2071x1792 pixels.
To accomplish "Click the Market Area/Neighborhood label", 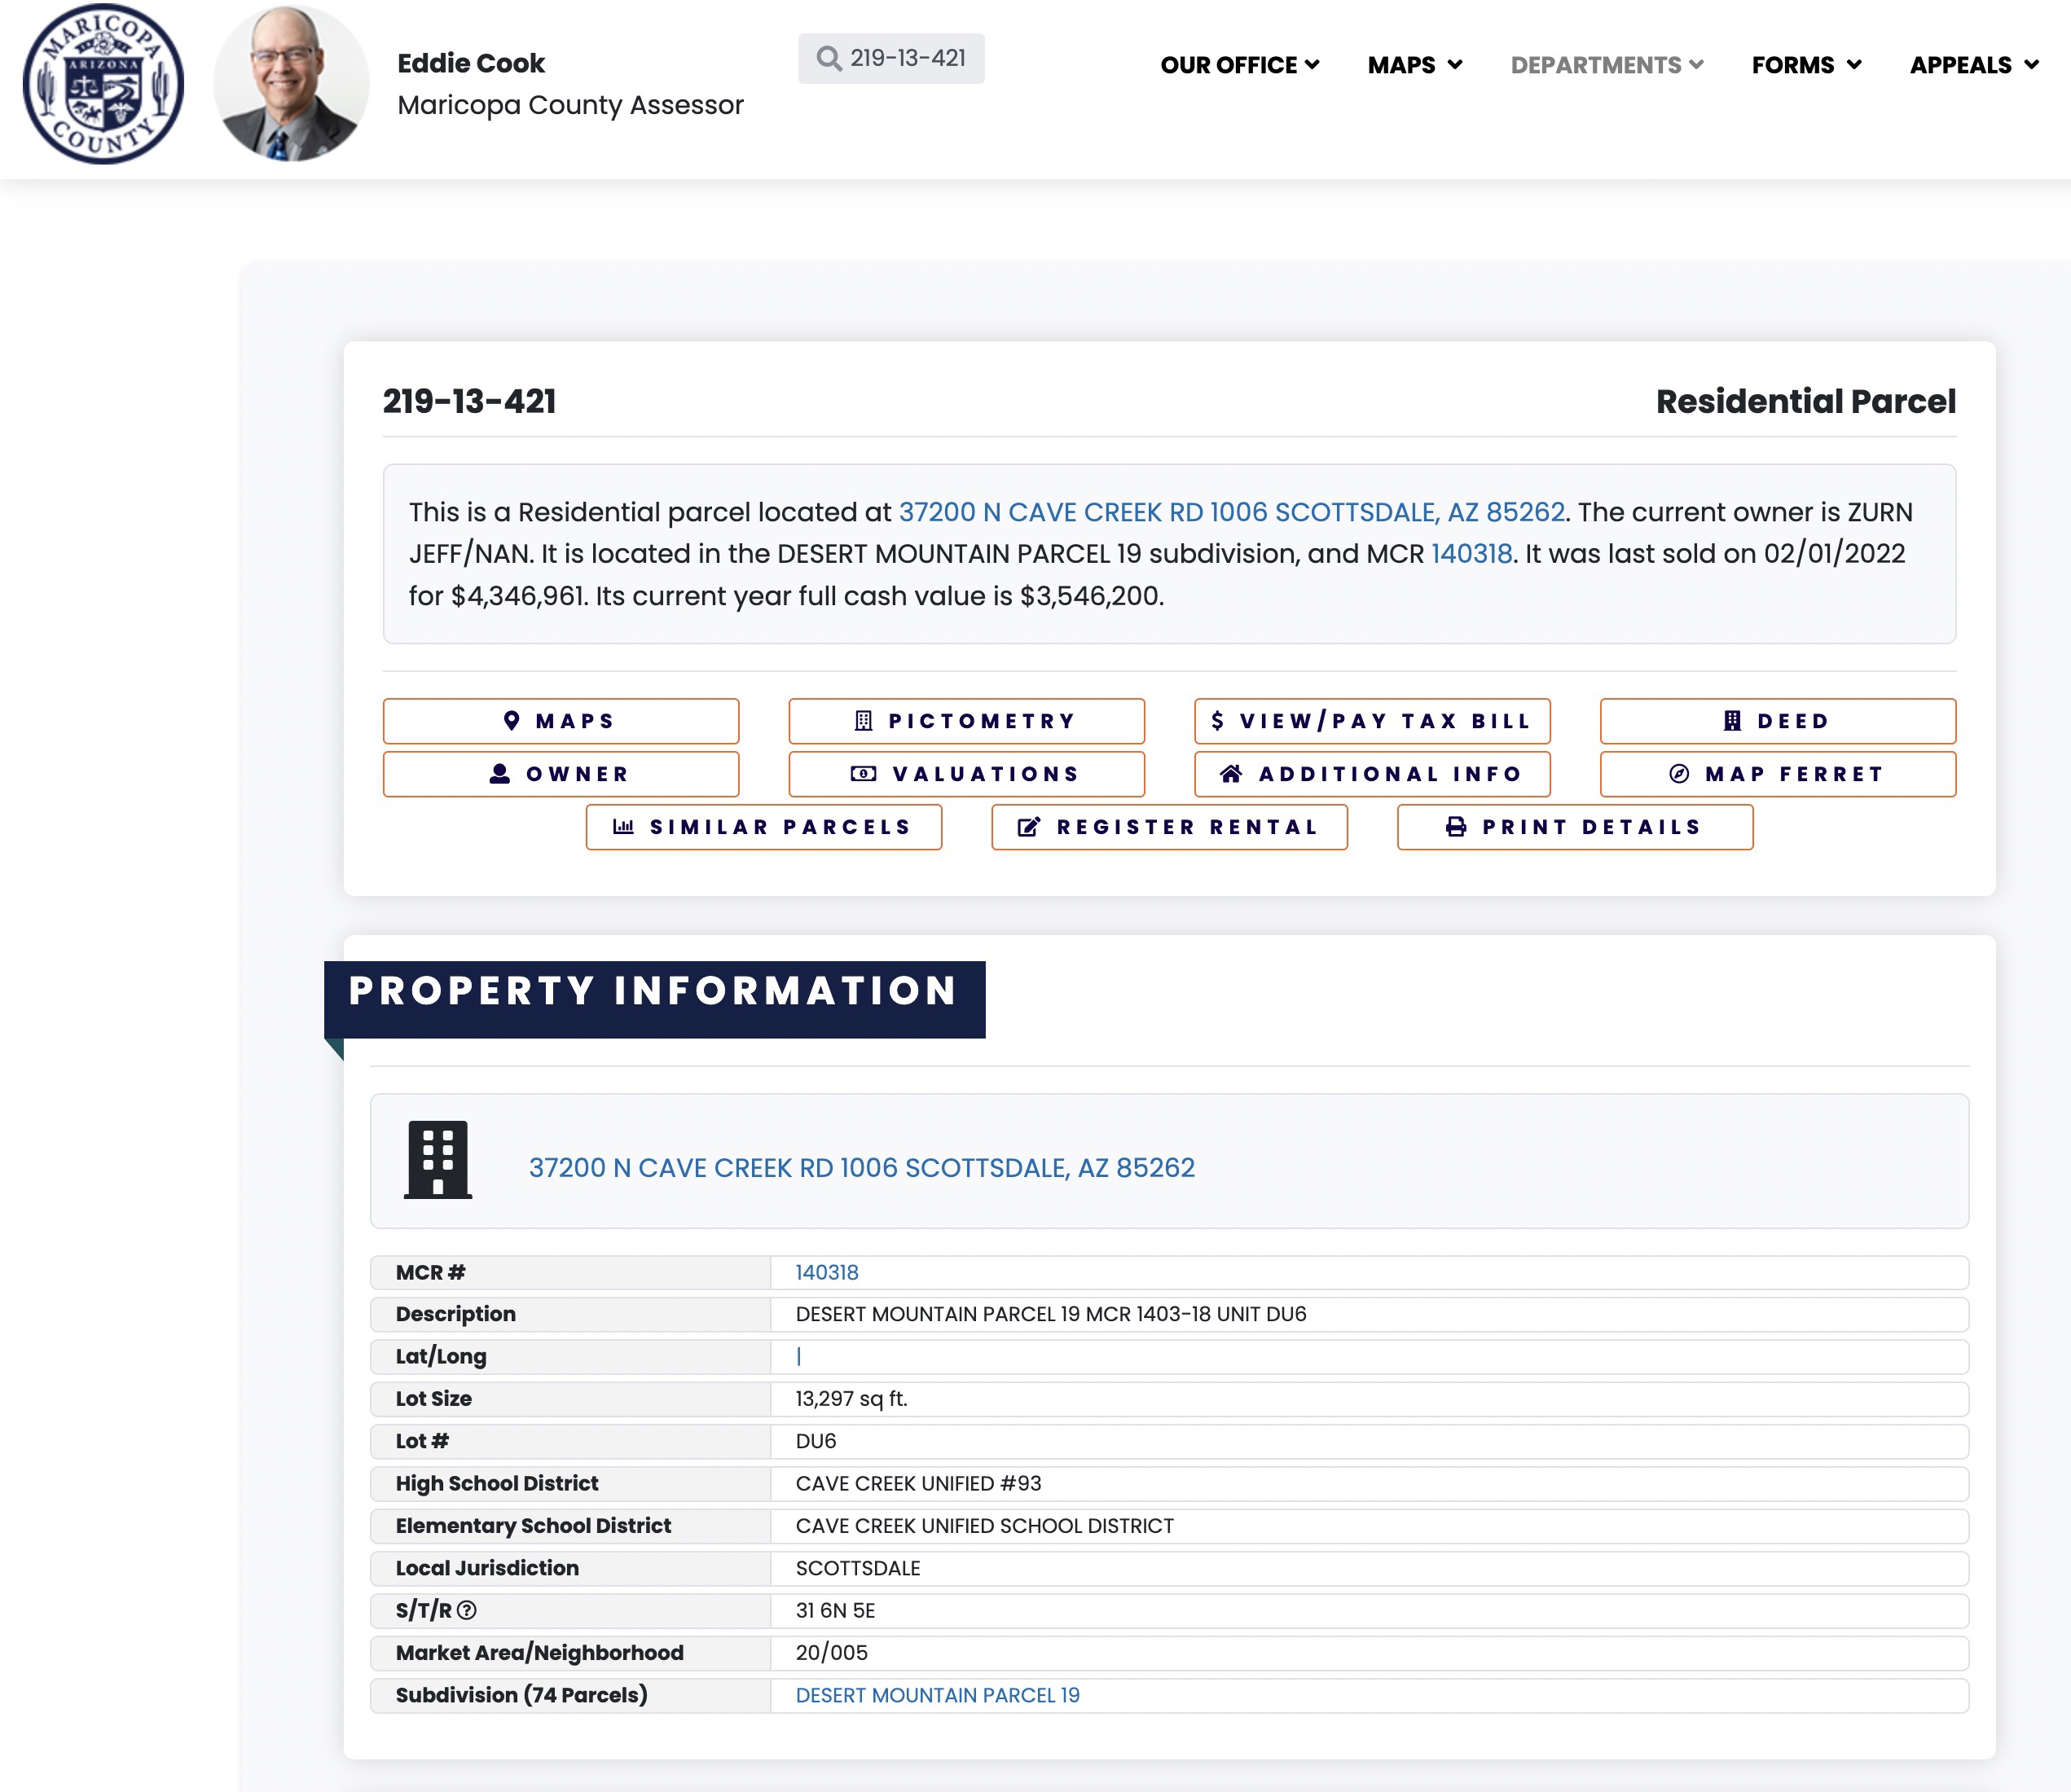I will tap(540, 1652).
